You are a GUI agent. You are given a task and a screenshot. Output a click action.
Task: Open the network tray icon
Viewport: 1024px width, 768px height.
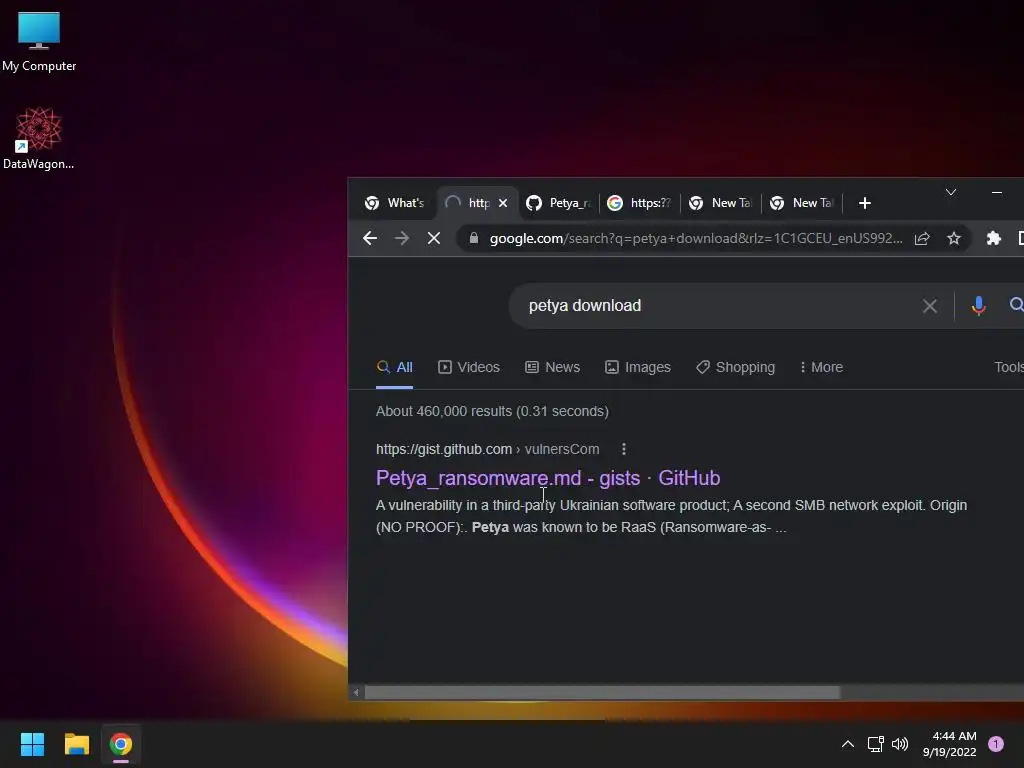pyautogui.click(x=876, y=744)
